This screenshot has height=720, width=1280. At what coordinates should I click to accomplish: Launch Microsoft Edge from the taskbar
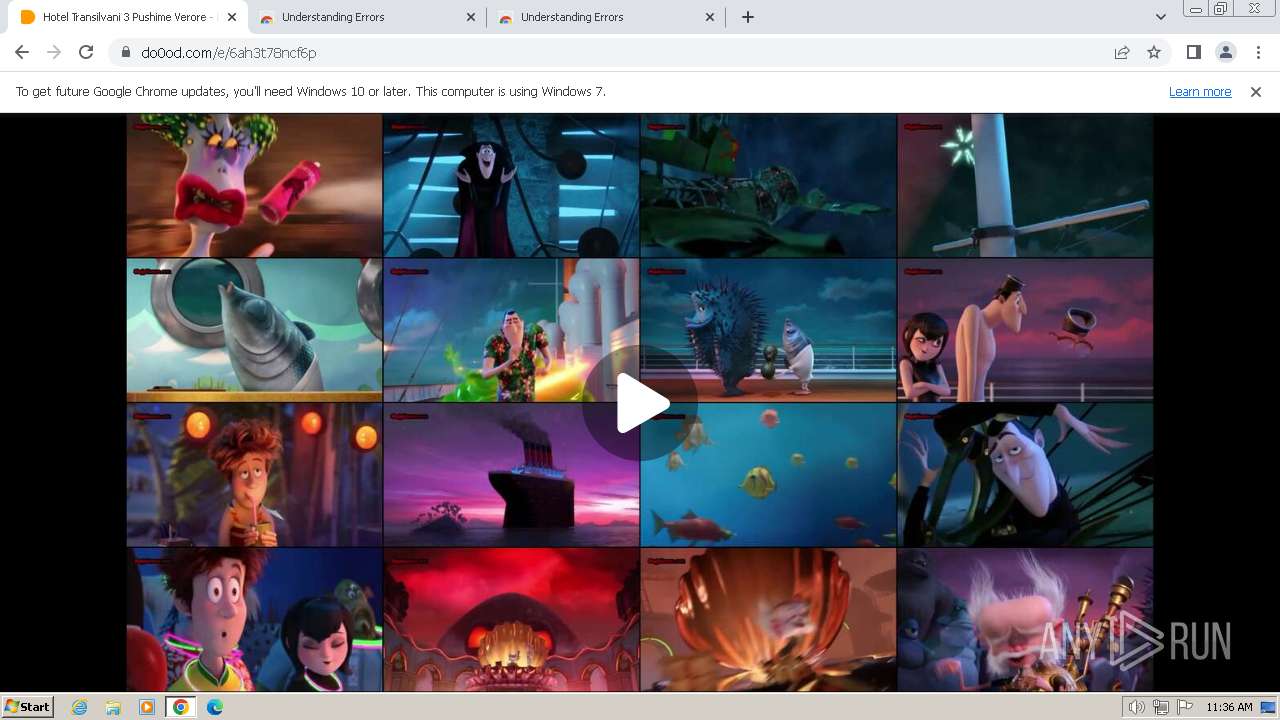click(215, 707)
